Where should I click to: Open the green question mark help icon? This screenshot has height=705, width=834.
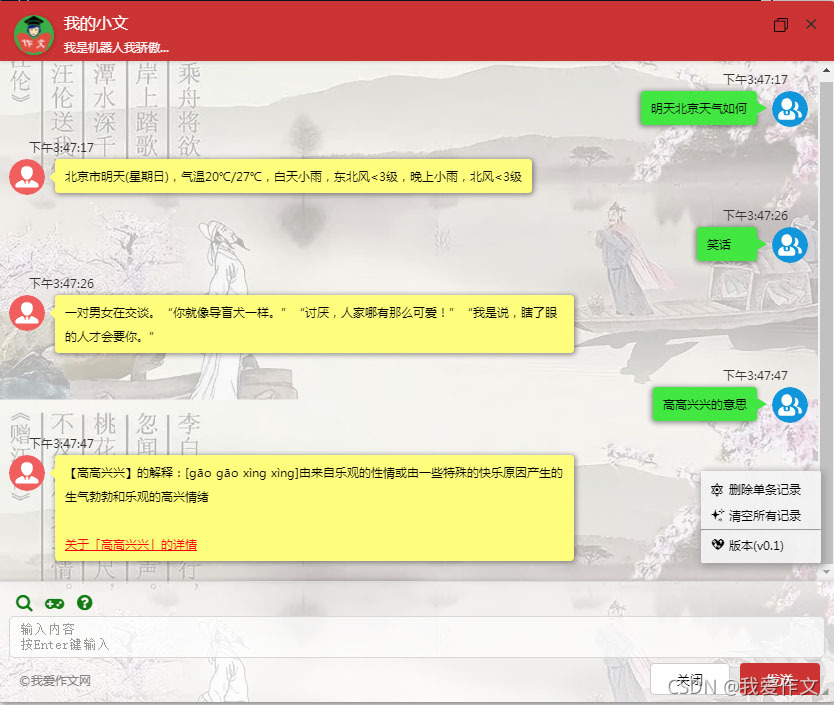pyautogui.click(x=85, y=602)
